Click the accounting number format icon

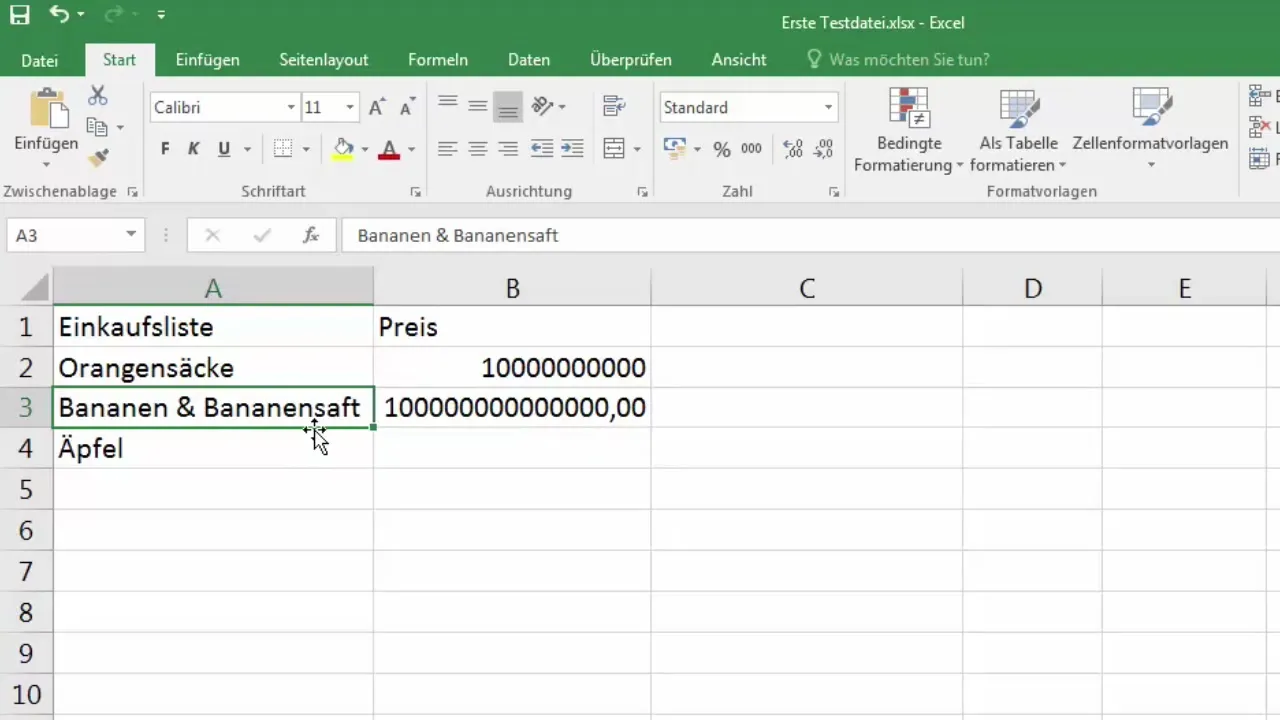(x=675, y=149)
